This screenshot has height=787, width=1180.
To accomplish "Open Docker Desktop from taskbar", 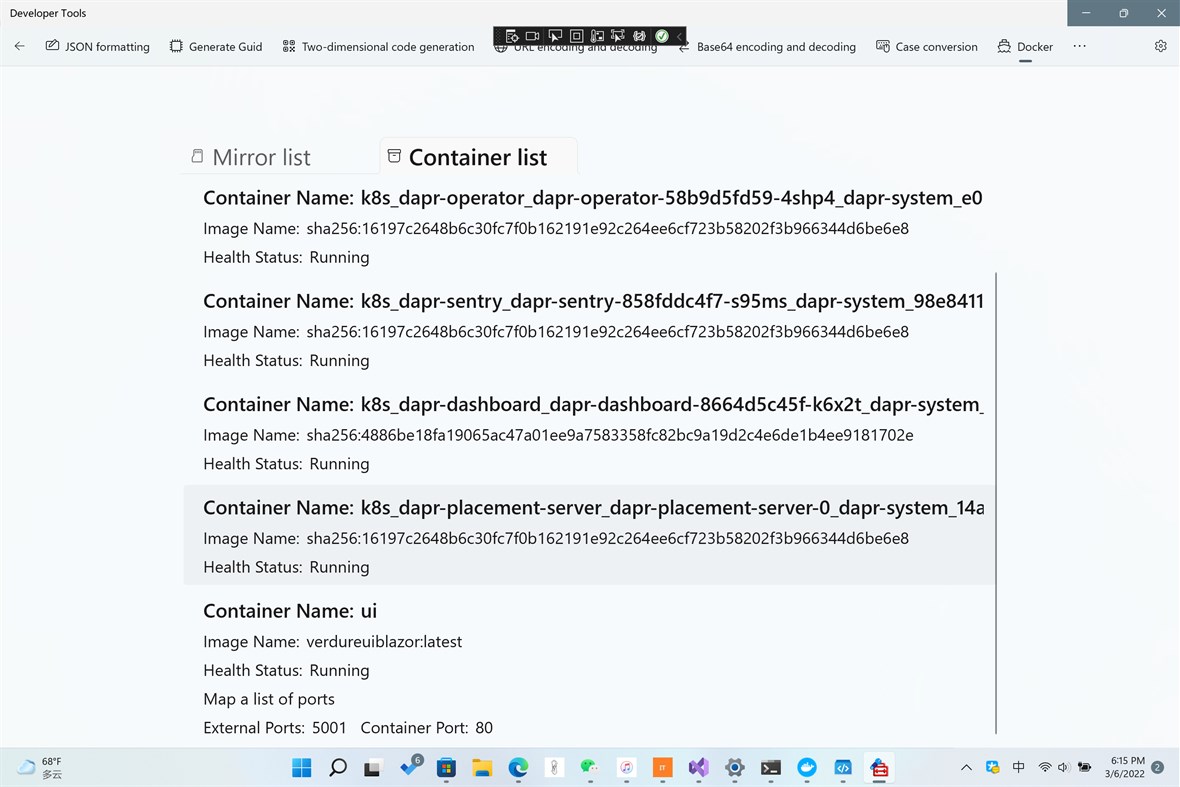I will [807, 767].
